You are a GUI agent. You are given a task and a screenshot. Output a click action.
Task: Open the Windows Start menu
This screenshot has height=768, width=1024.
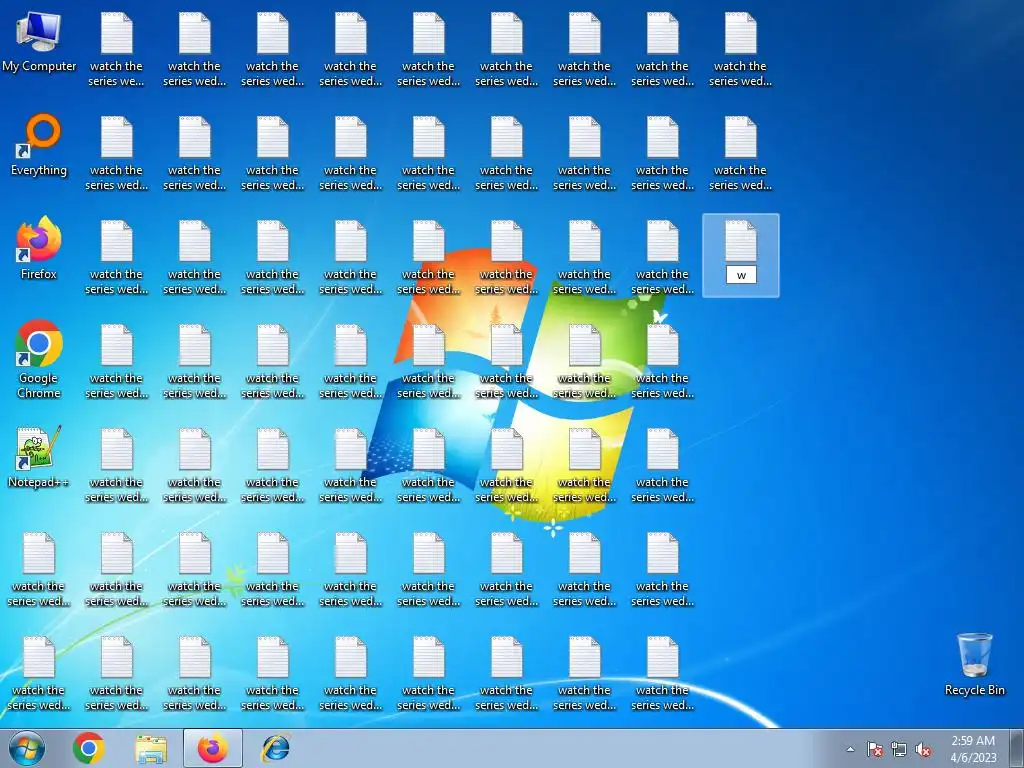click(x=27, y=748)
